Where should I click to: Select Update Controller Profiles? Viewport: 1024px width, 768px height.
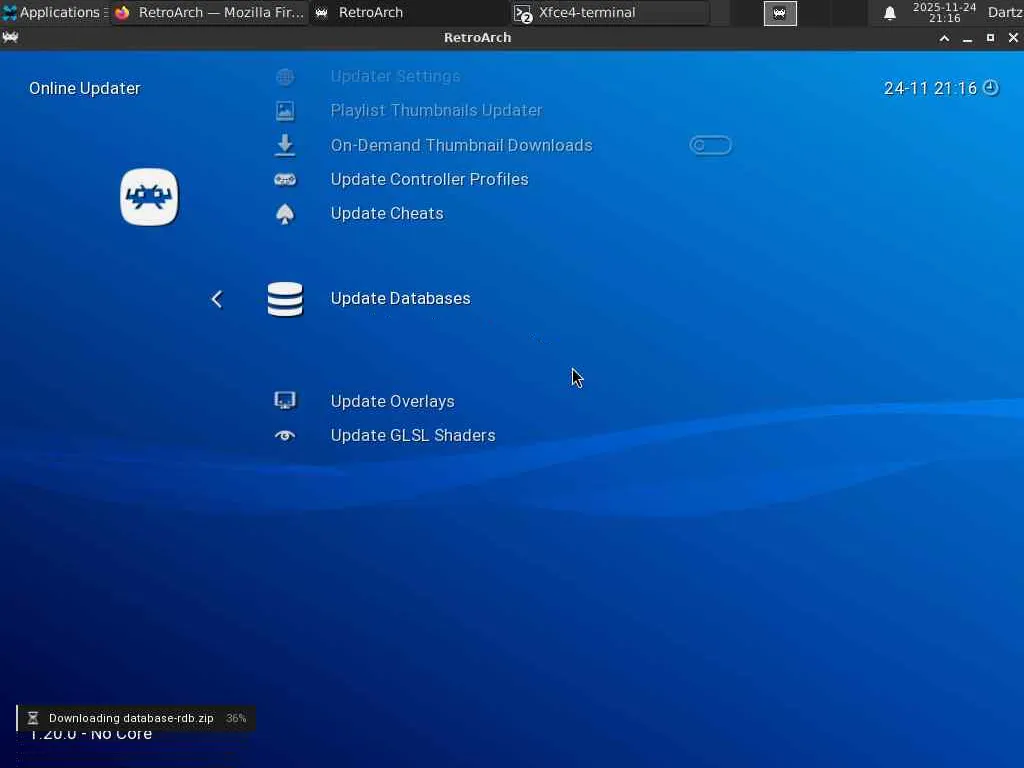(x=429, y=179)
